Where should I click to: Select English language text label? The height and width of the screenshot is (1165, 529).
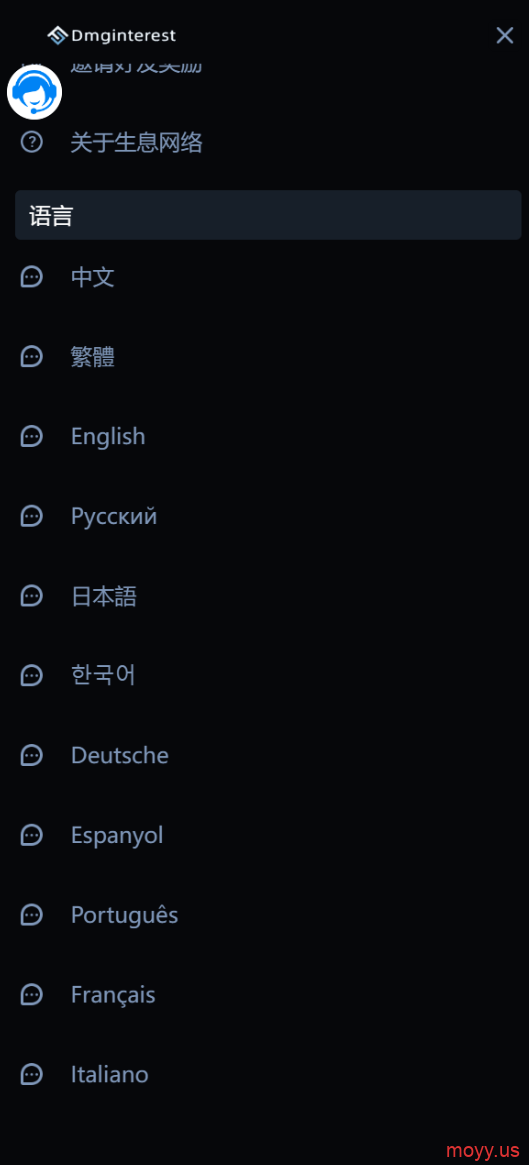108,436
